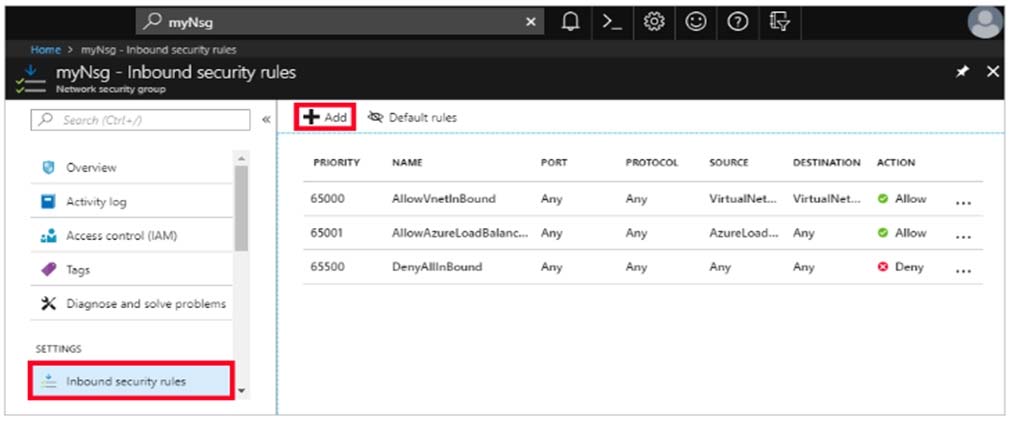
Task: Open the user account avatar
Action: (984, 23)
